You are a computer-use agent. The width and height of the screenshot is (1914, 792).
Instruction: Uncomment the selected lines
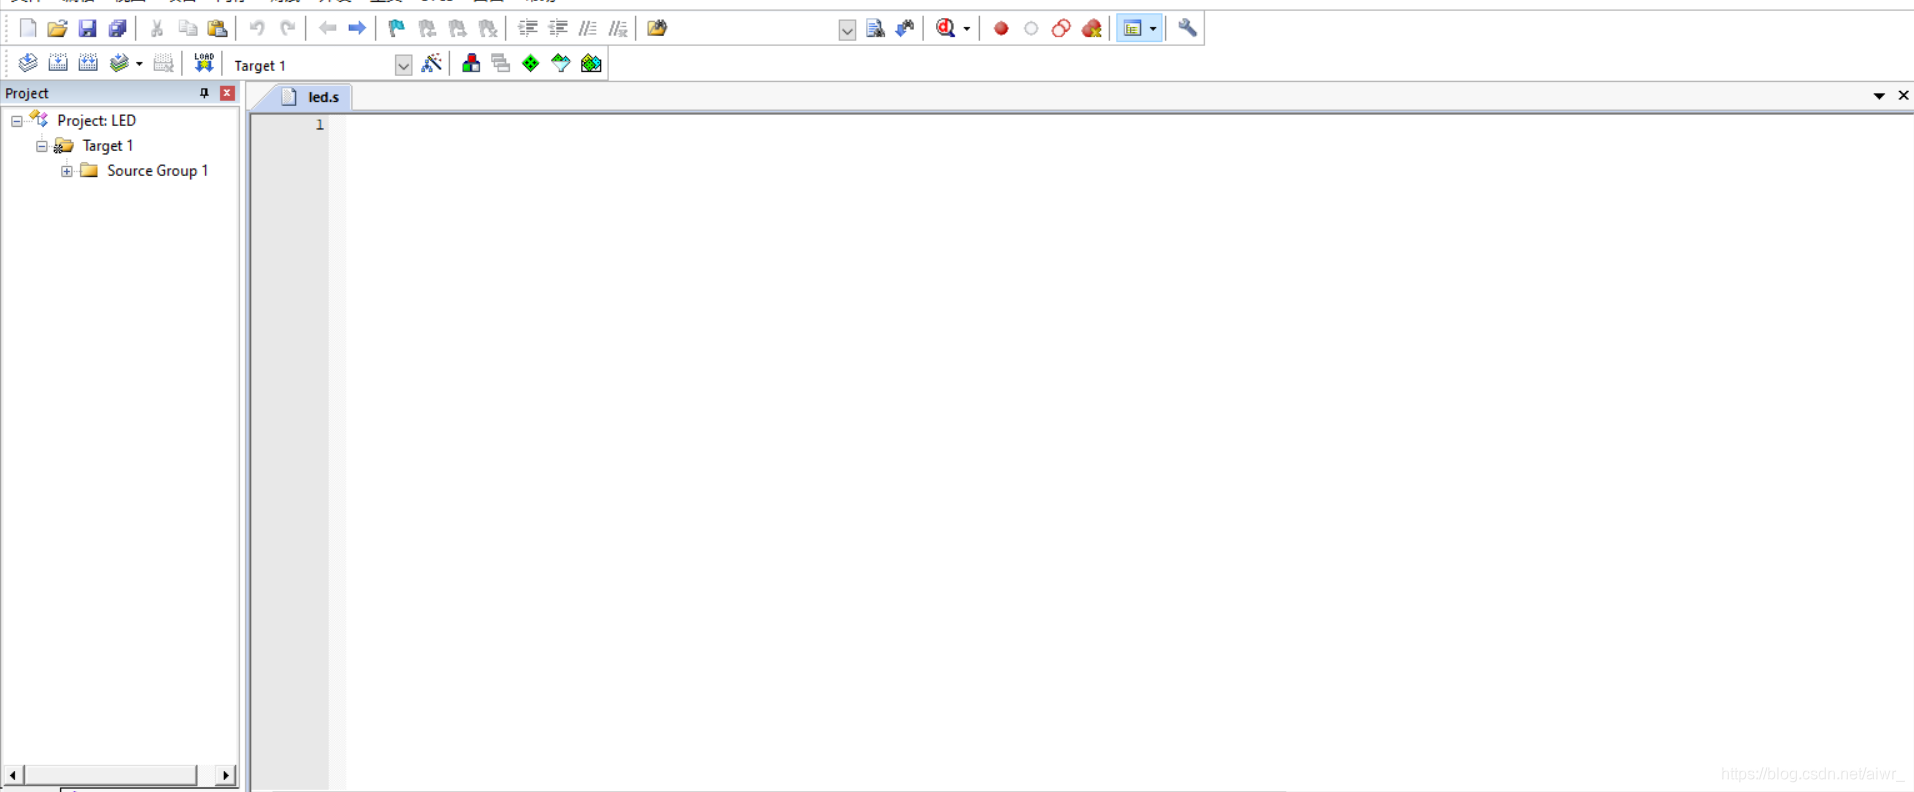click(x=618, y=28)
